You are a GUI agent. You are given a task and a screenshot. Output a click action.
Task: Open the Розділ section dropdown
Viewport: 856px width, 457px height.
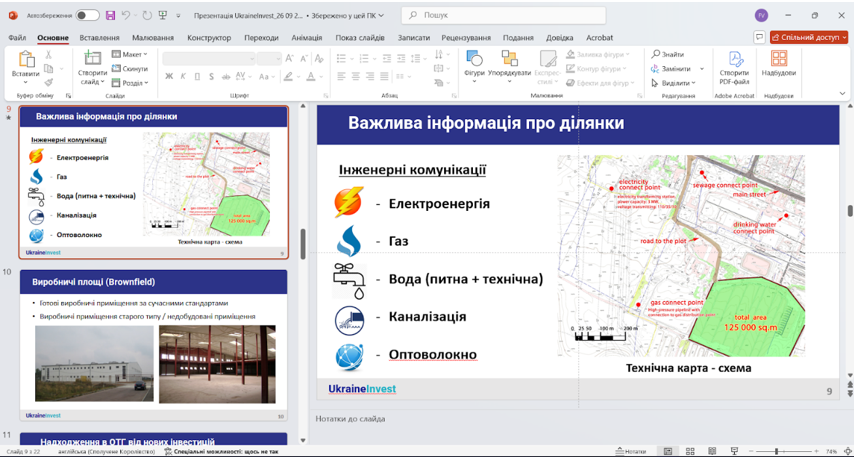pyautogui.click(x=130, y=83)
